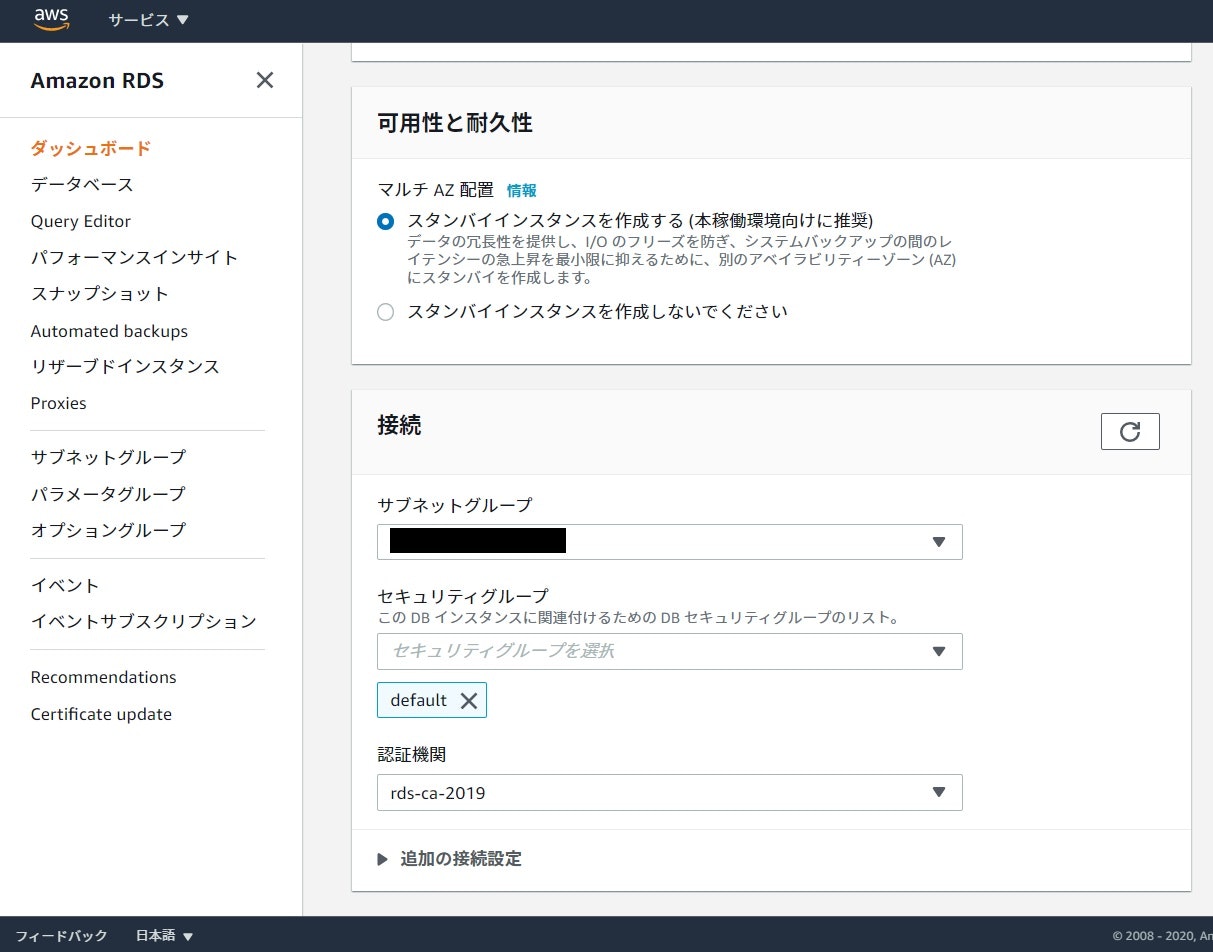This screenshot has height=952, width=1213.
Task: Open Recommendations in the sidebar
Action: pyautogui.click(x=104, y=678)
